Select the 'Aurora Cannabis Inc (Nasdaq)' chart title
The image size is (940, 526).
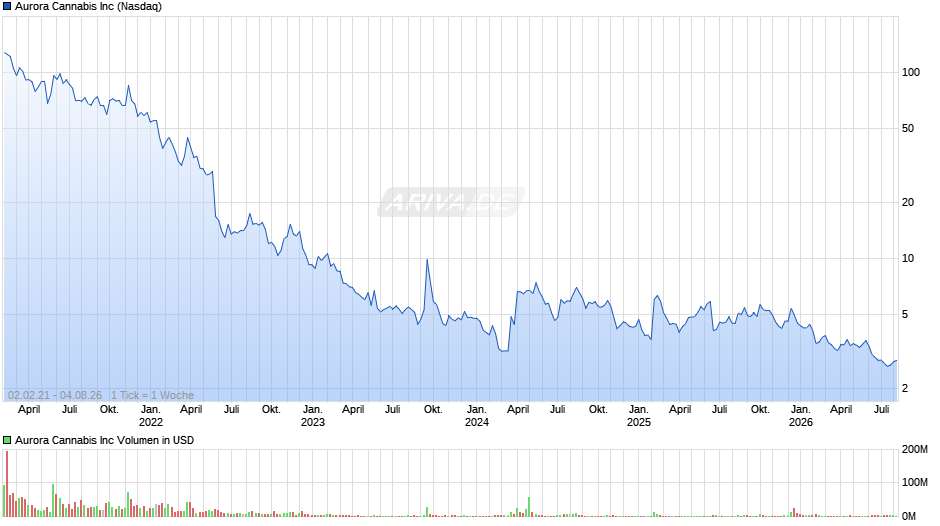tap(88, 7)
